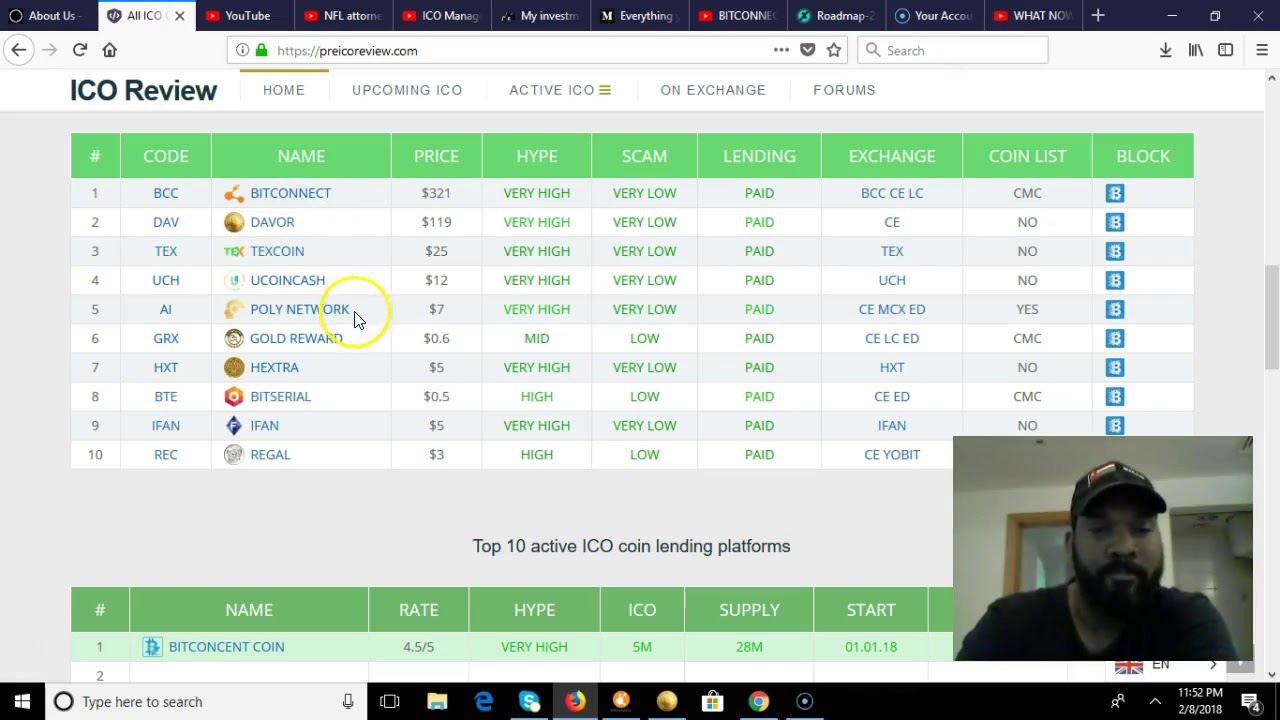
Task: Click the Davor coin logo
Action: point(234,222)
